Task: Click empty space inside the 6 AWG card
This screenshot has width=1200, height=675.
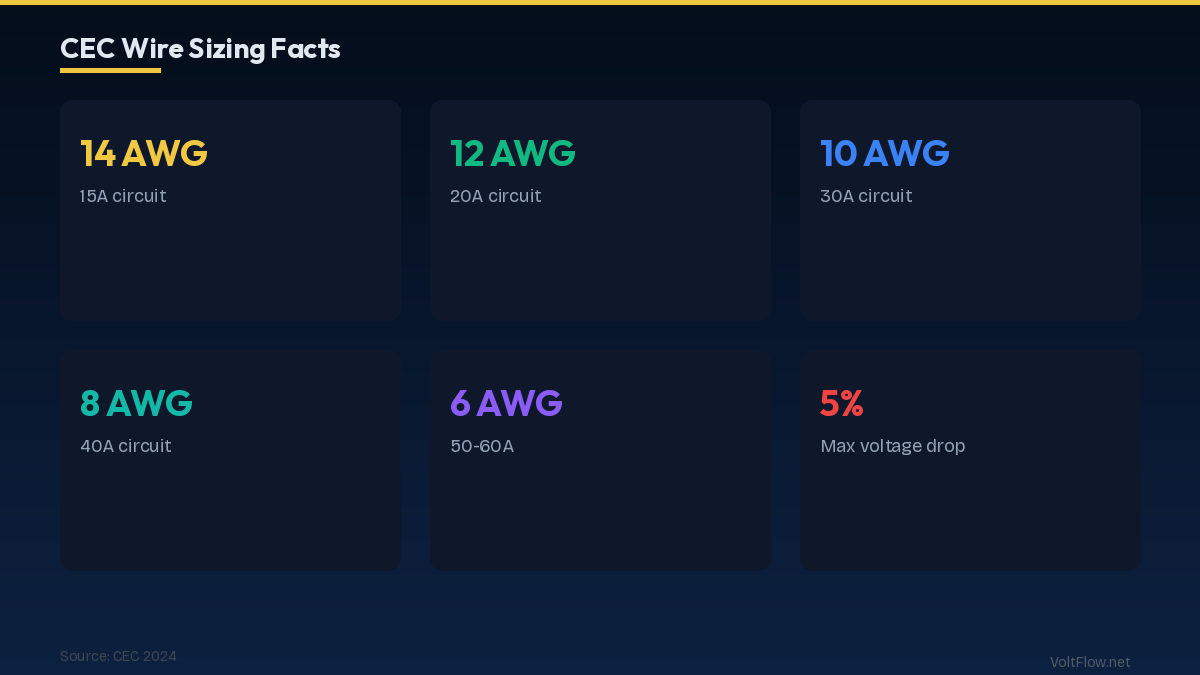Action: 600,515
